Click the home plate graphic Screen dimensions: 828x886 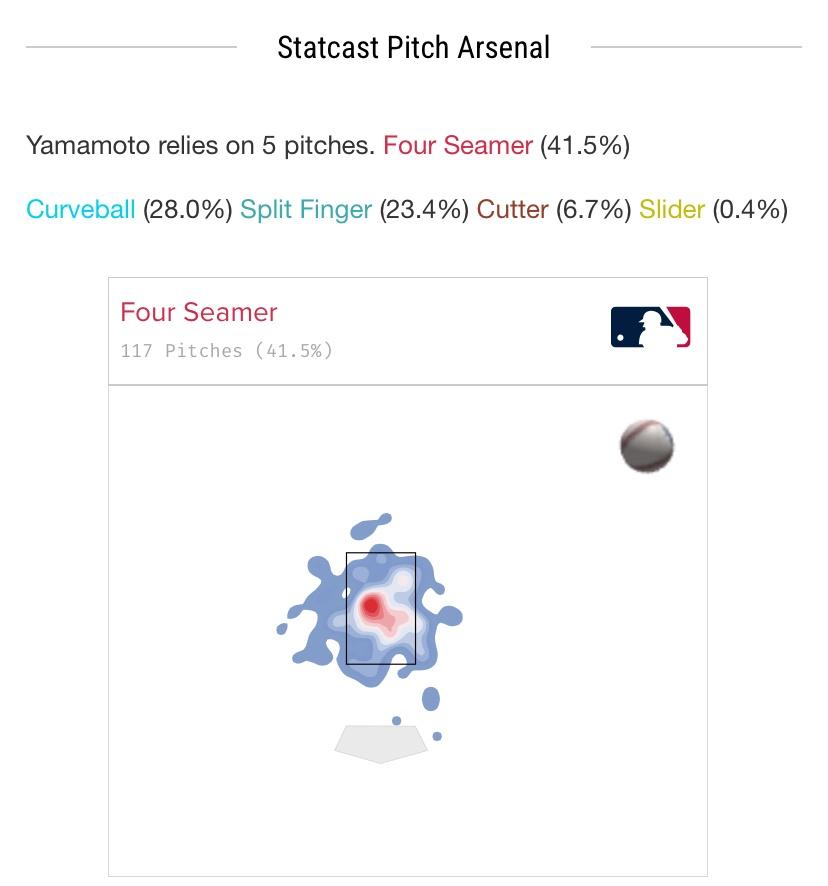(381, 743)
